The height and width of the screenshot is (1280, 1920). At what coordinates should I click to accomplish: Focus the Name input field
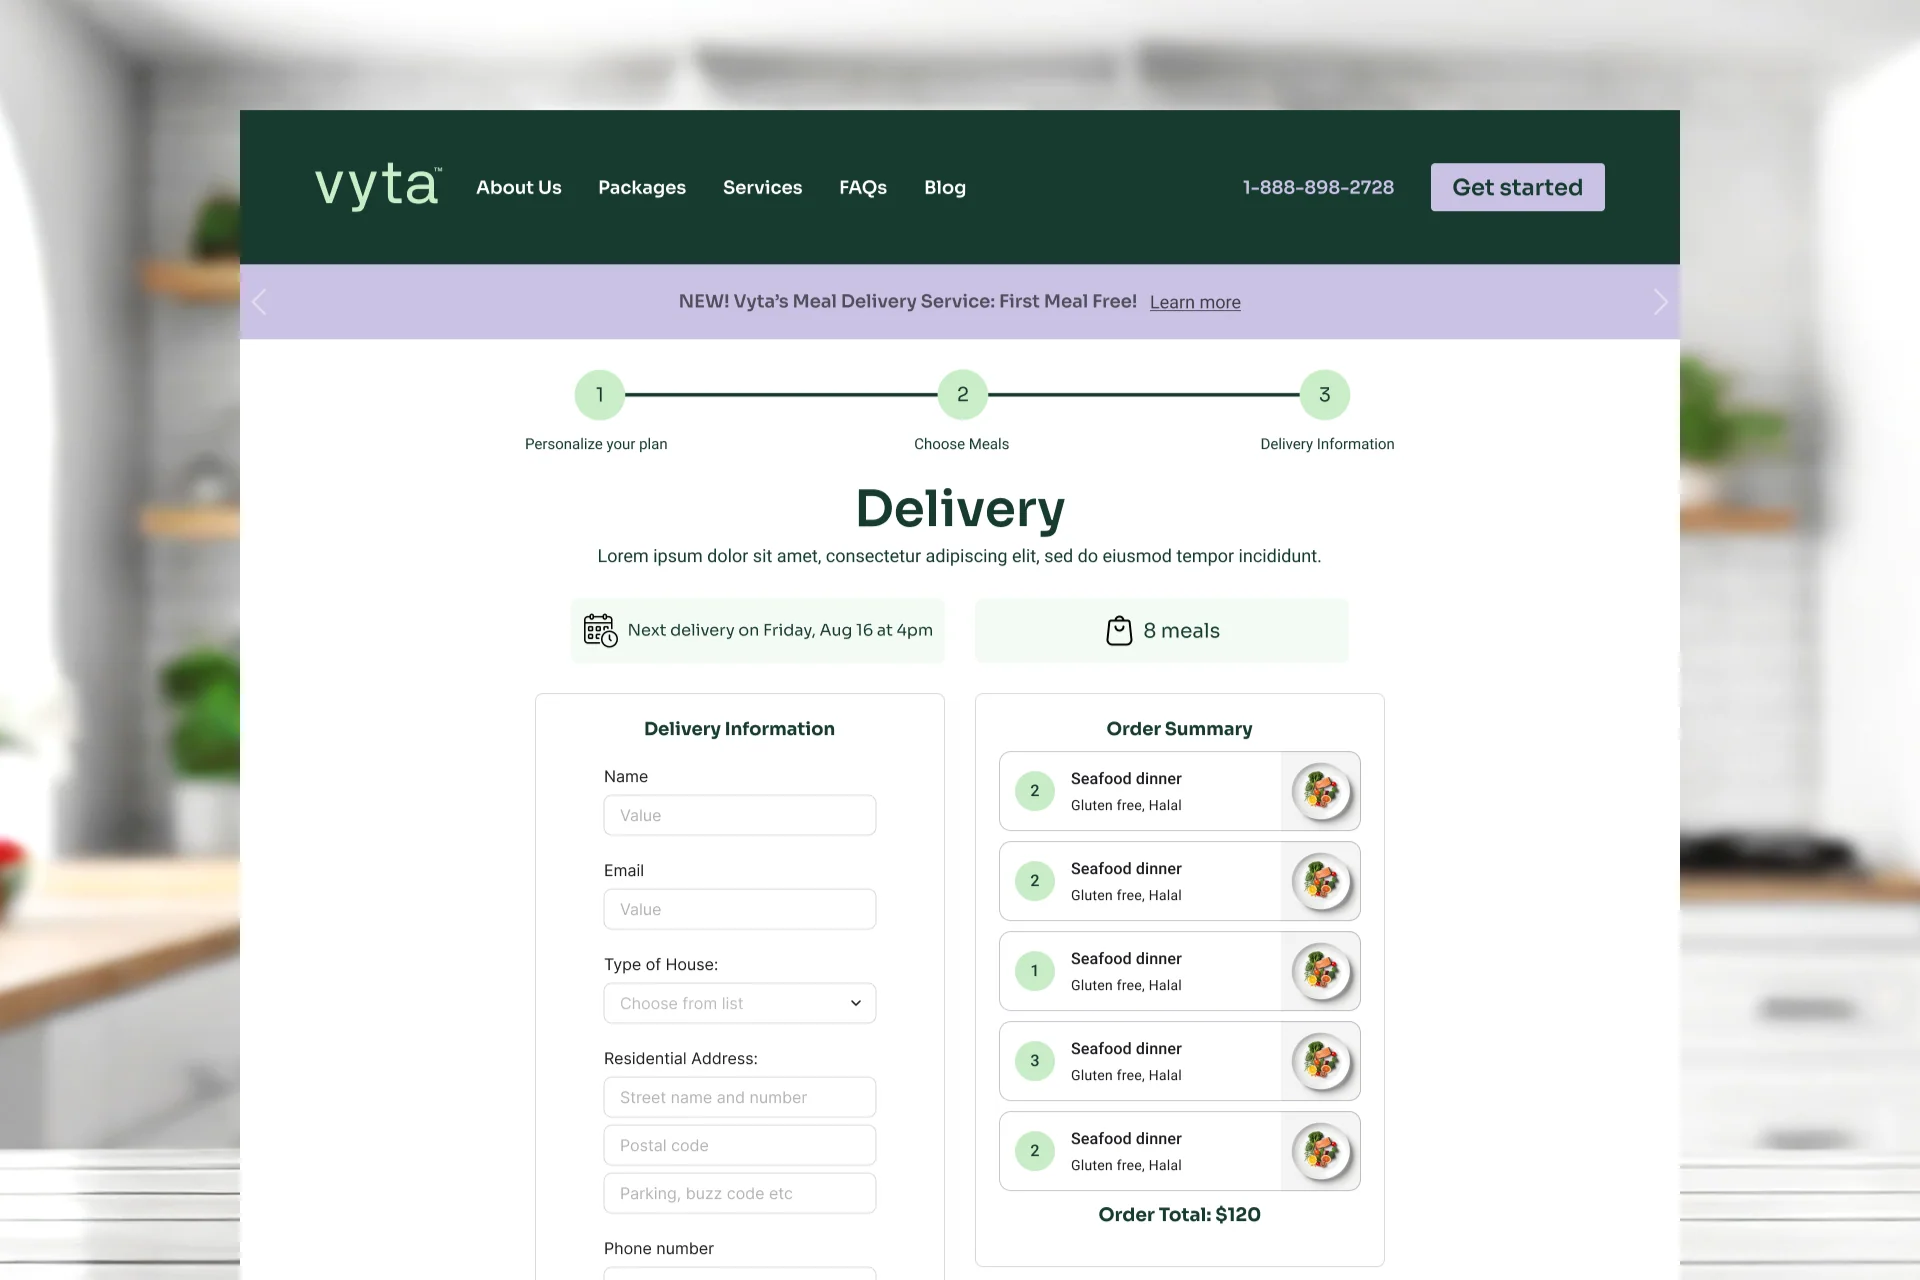click(x=740, y=815)
